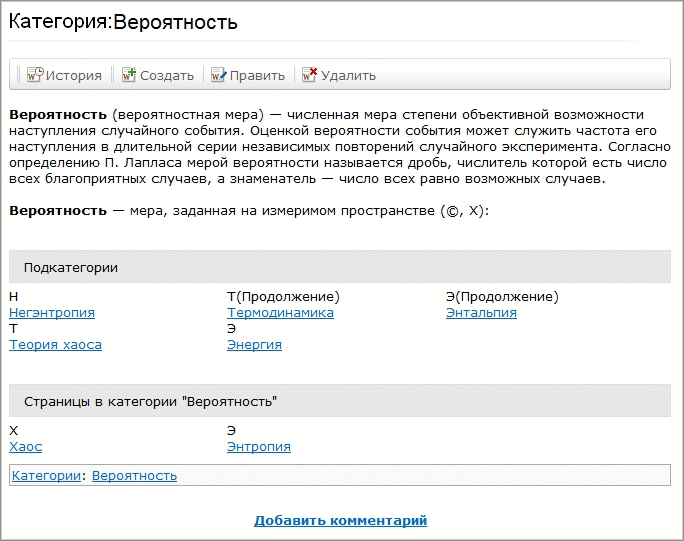684x541 pixels.
Task: Click the History clock page icon
Action: (34, 75)
